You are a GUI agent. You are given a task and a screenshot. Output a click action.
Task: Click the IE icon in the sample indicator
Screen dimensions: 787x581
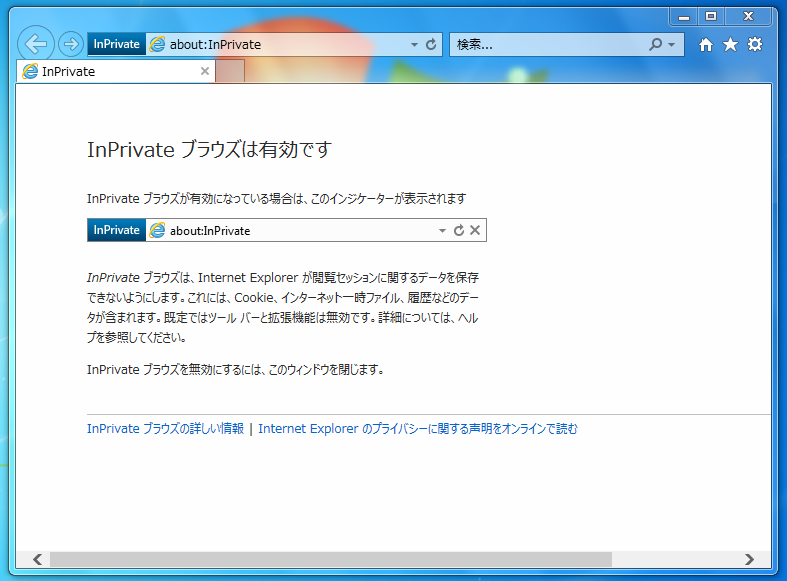click(x=157, y=230)
